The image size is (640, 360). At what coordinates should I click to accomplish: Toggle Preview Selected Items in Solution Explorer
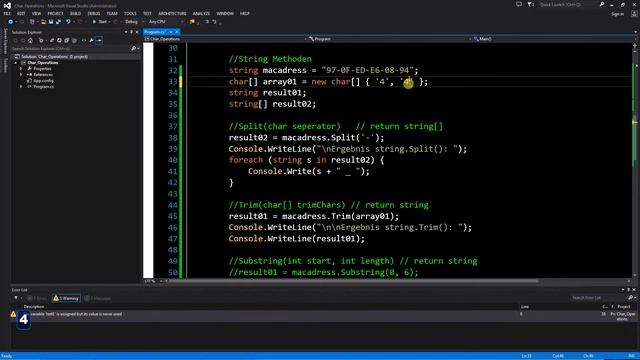tap(99, 40)
